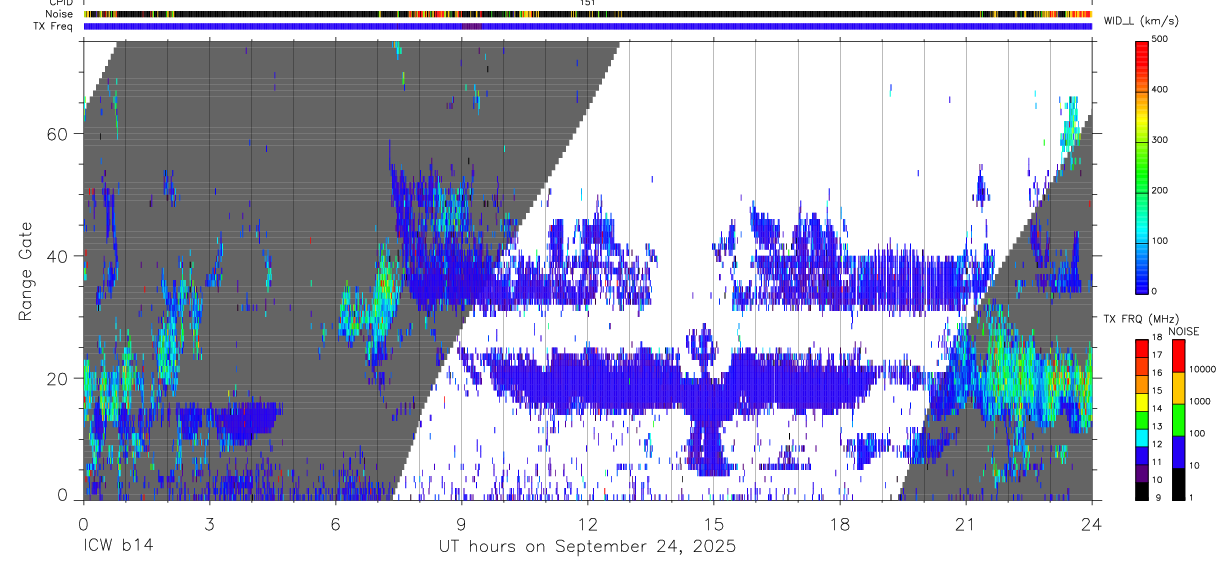1228x567 pixels.
Task: Click the CPID value '151' above the plot
Action: pyautogui.click(x=587, y=3)
